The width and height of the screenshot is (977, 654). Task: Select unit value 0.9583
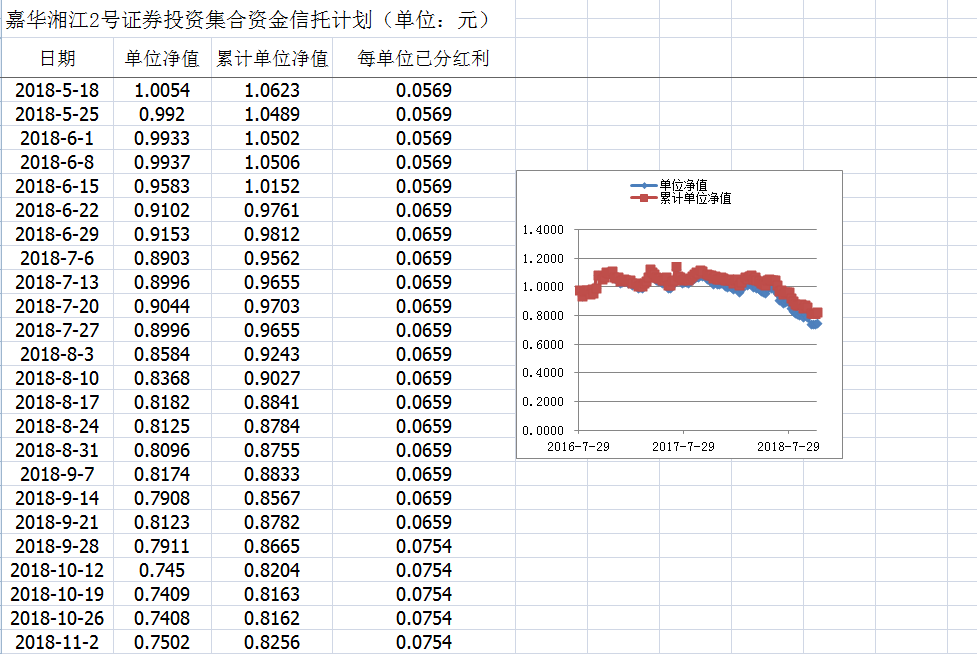[162, 186]
